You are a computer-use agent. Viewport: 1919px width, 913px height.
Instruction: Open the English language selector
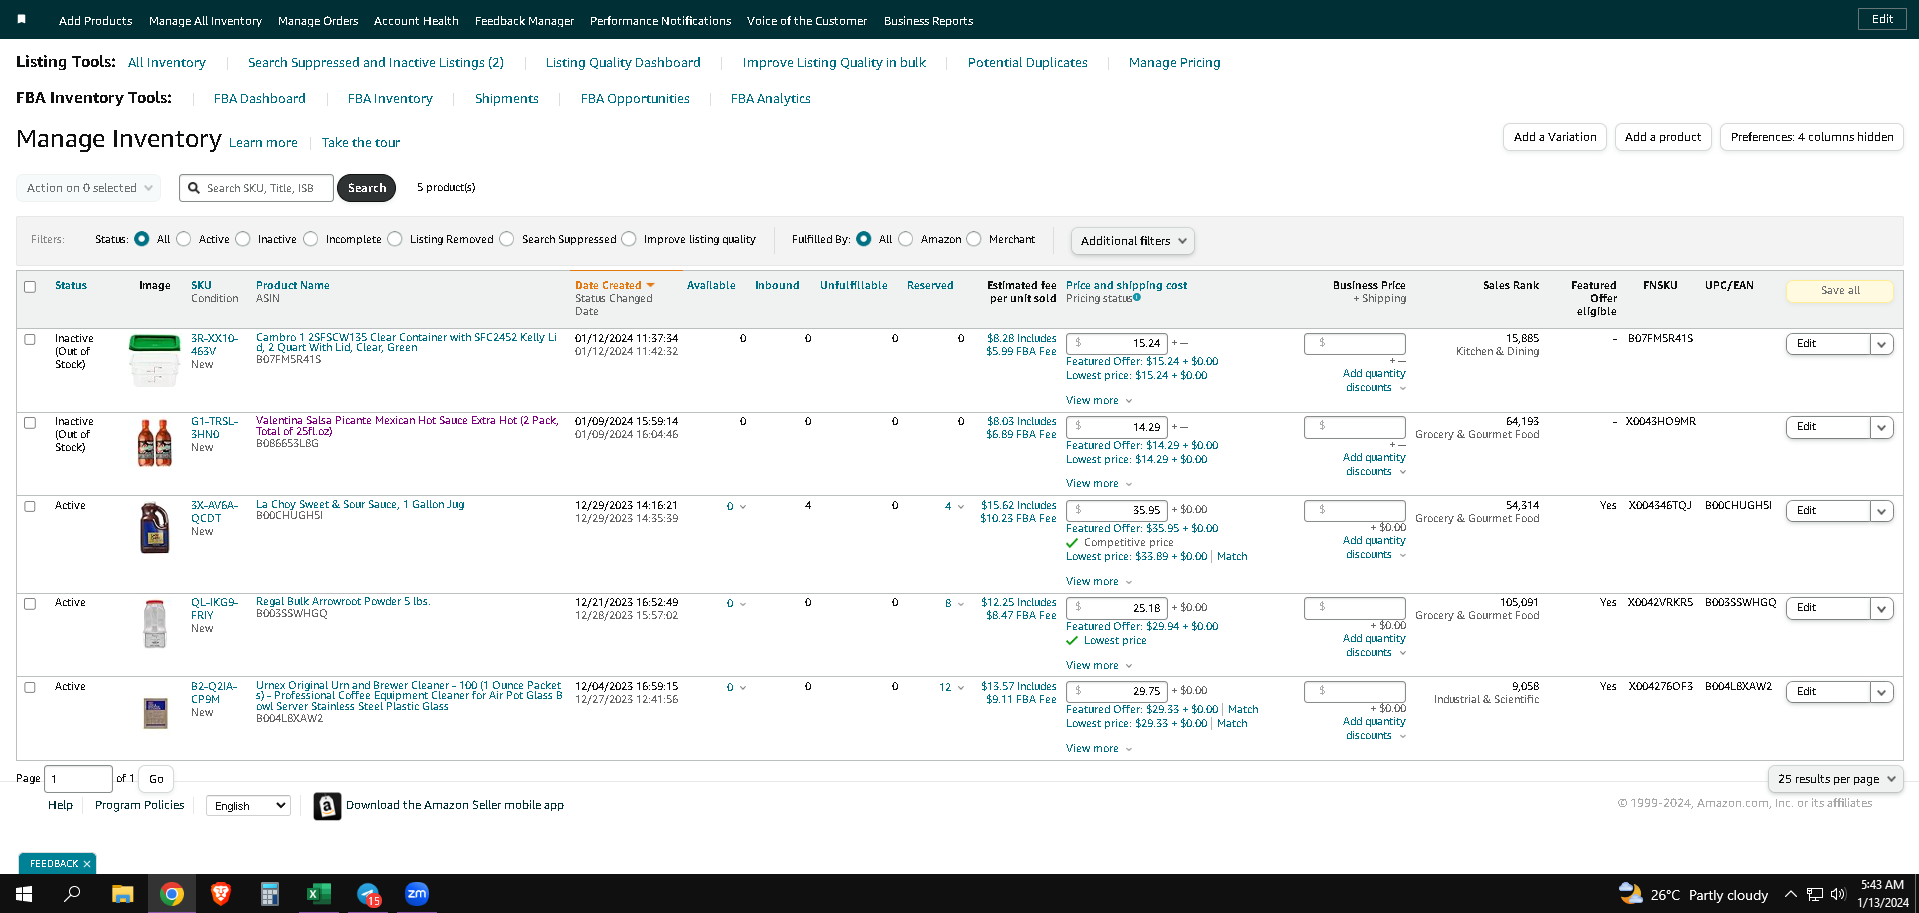pyautogui.click(x=247, y=806)
